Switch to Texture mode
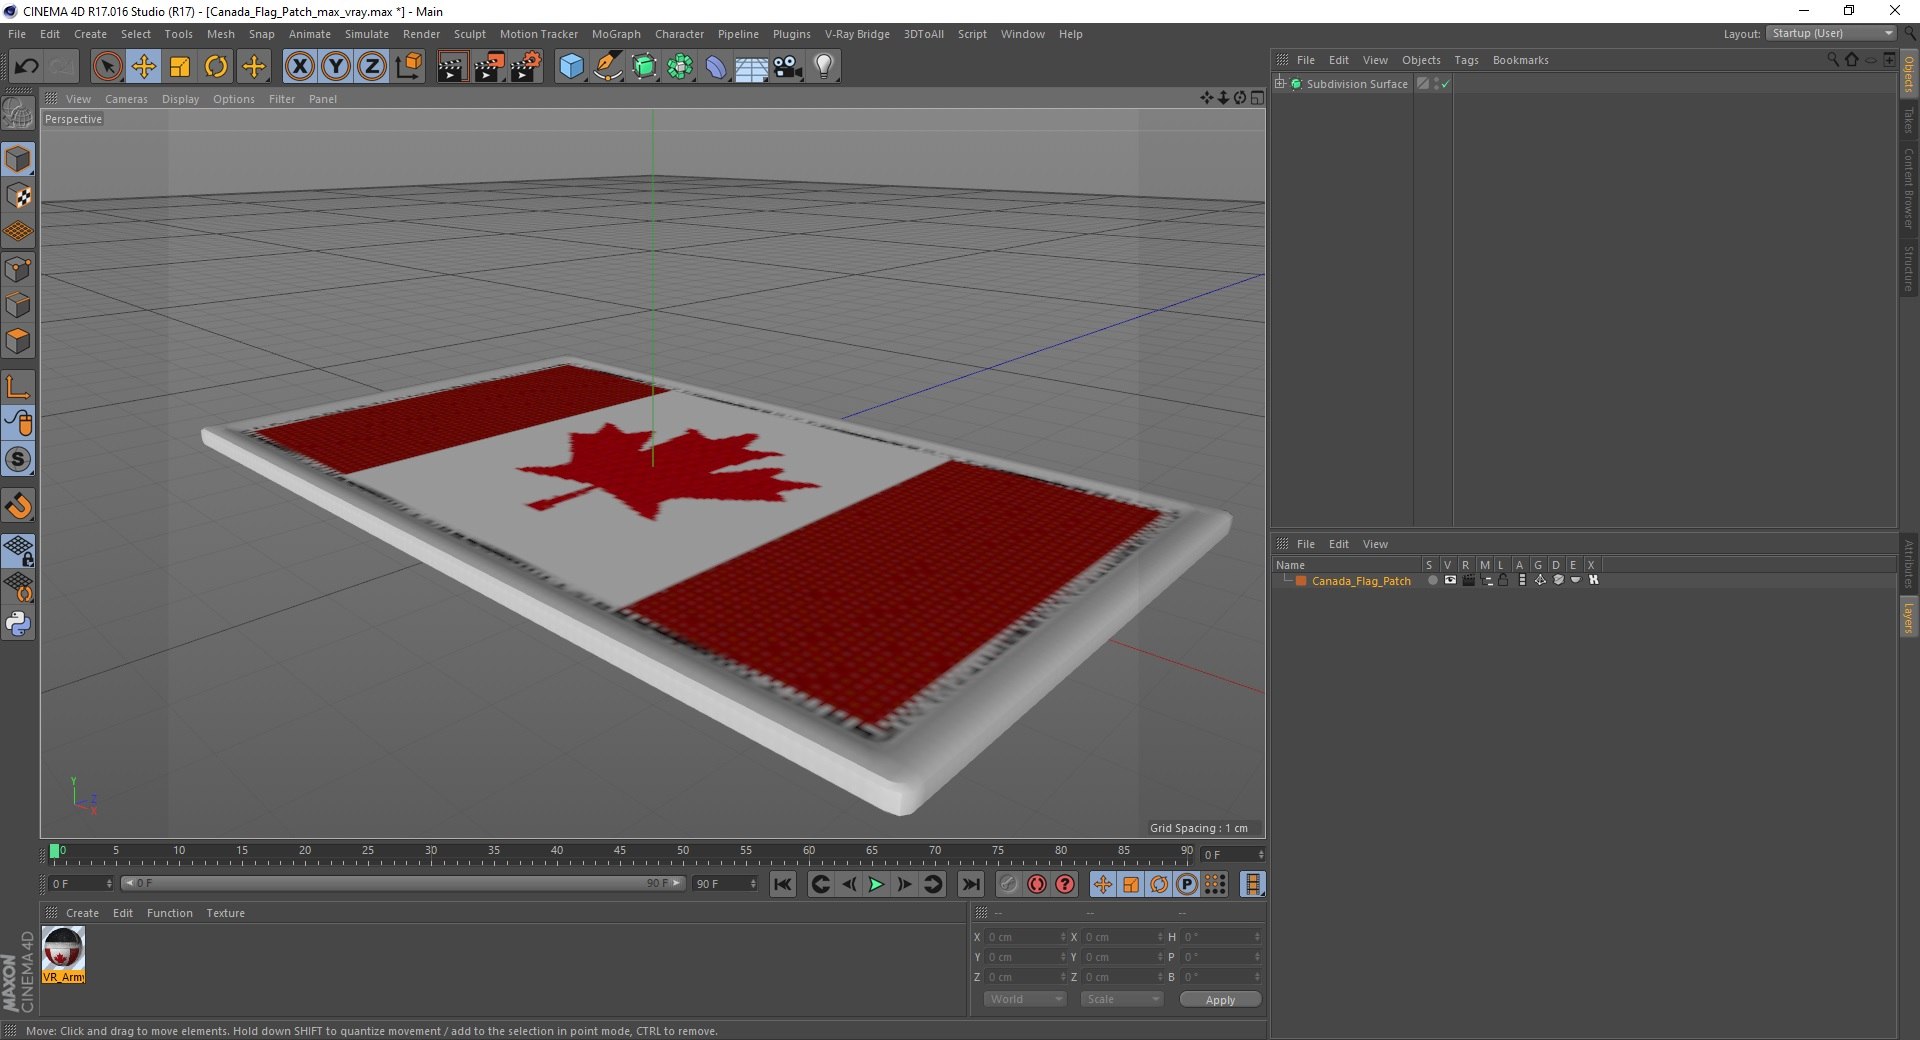The width and height of the screenshot is (1920, 1040). coord(18,196)
